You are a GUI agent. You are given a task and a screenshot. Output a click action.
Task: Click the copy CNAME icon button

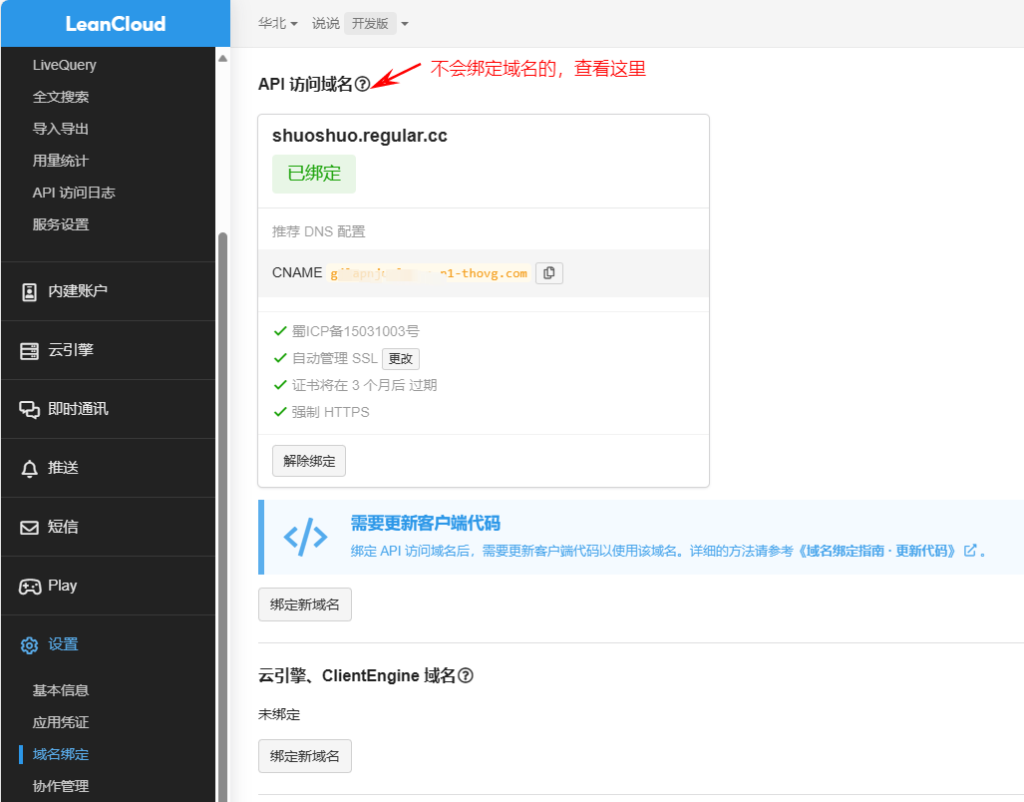tap(549, 273)
